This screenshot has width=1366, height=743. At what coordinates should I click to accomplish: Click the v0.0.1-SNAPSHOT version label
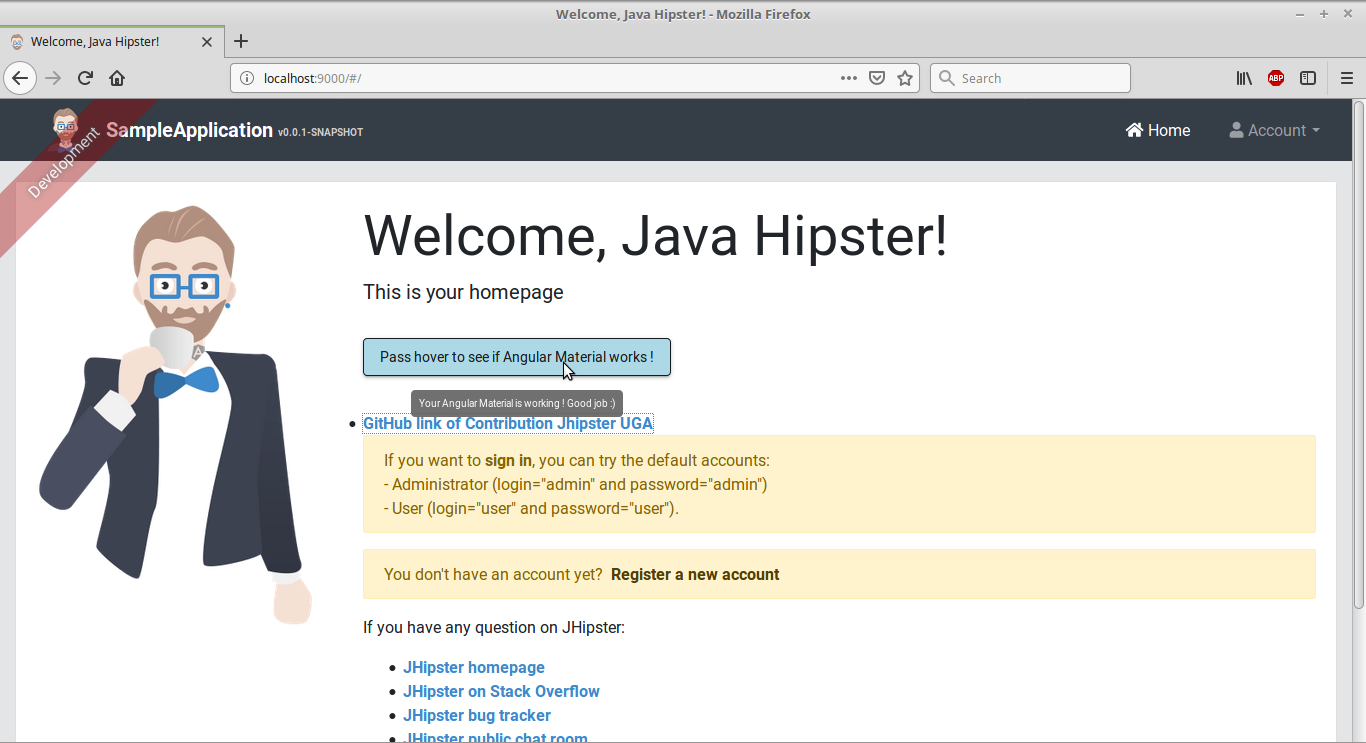point(320,133)
